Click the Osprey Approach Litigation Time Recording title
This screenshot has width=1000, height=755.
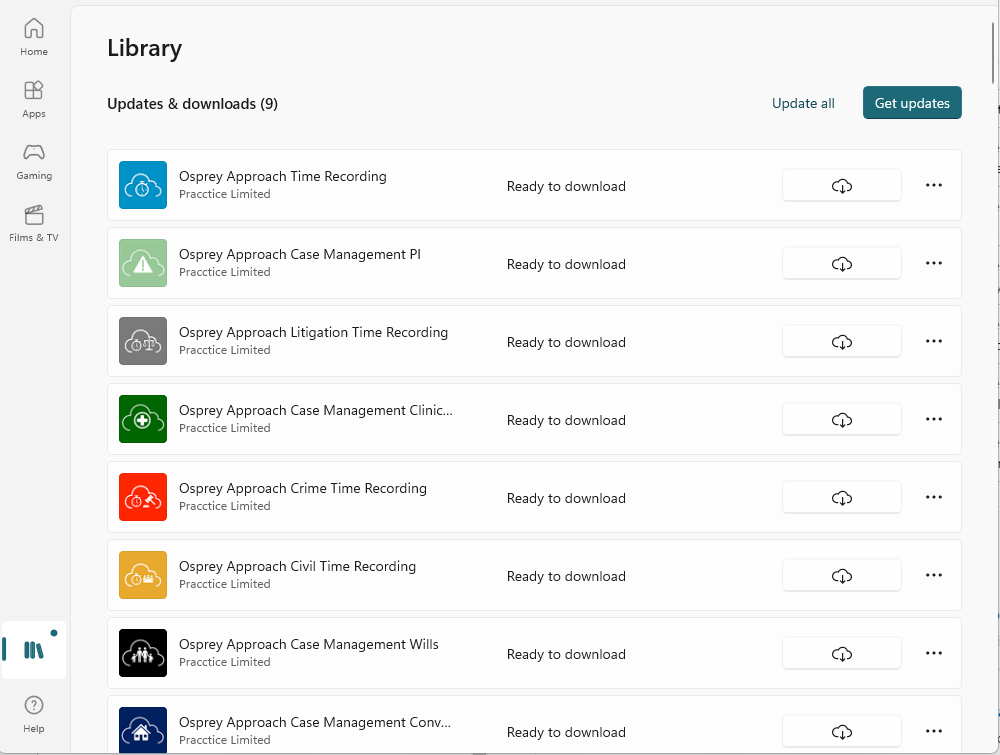(313, 332)
